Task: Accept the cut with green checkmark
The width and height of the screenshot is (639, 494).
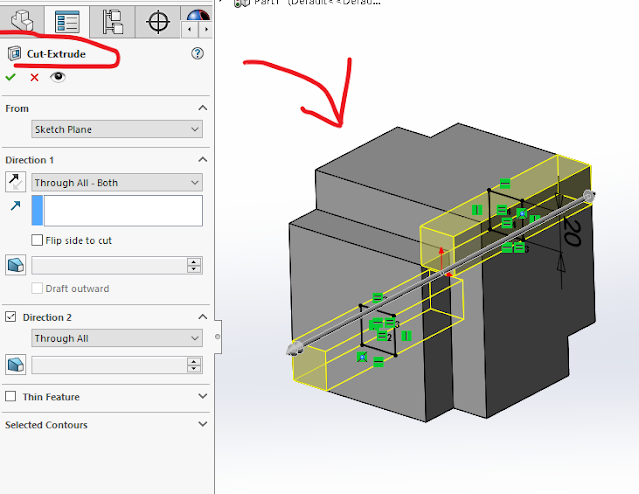Action: point(11,77)
